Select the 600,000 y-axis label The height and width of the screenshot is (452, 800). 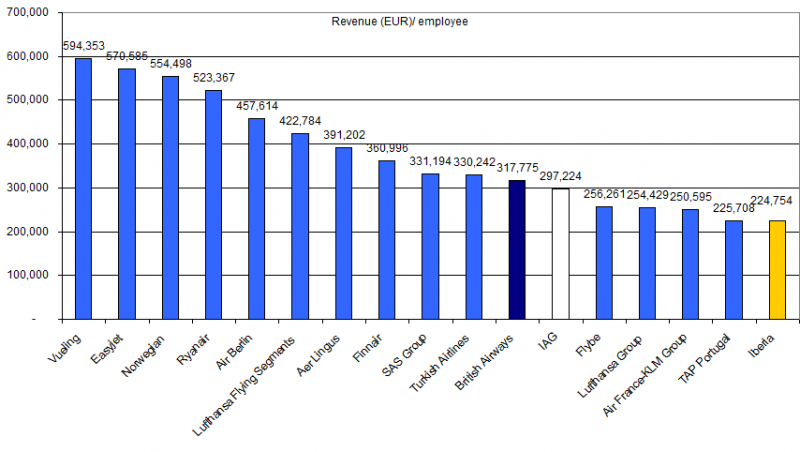point(28,56)
